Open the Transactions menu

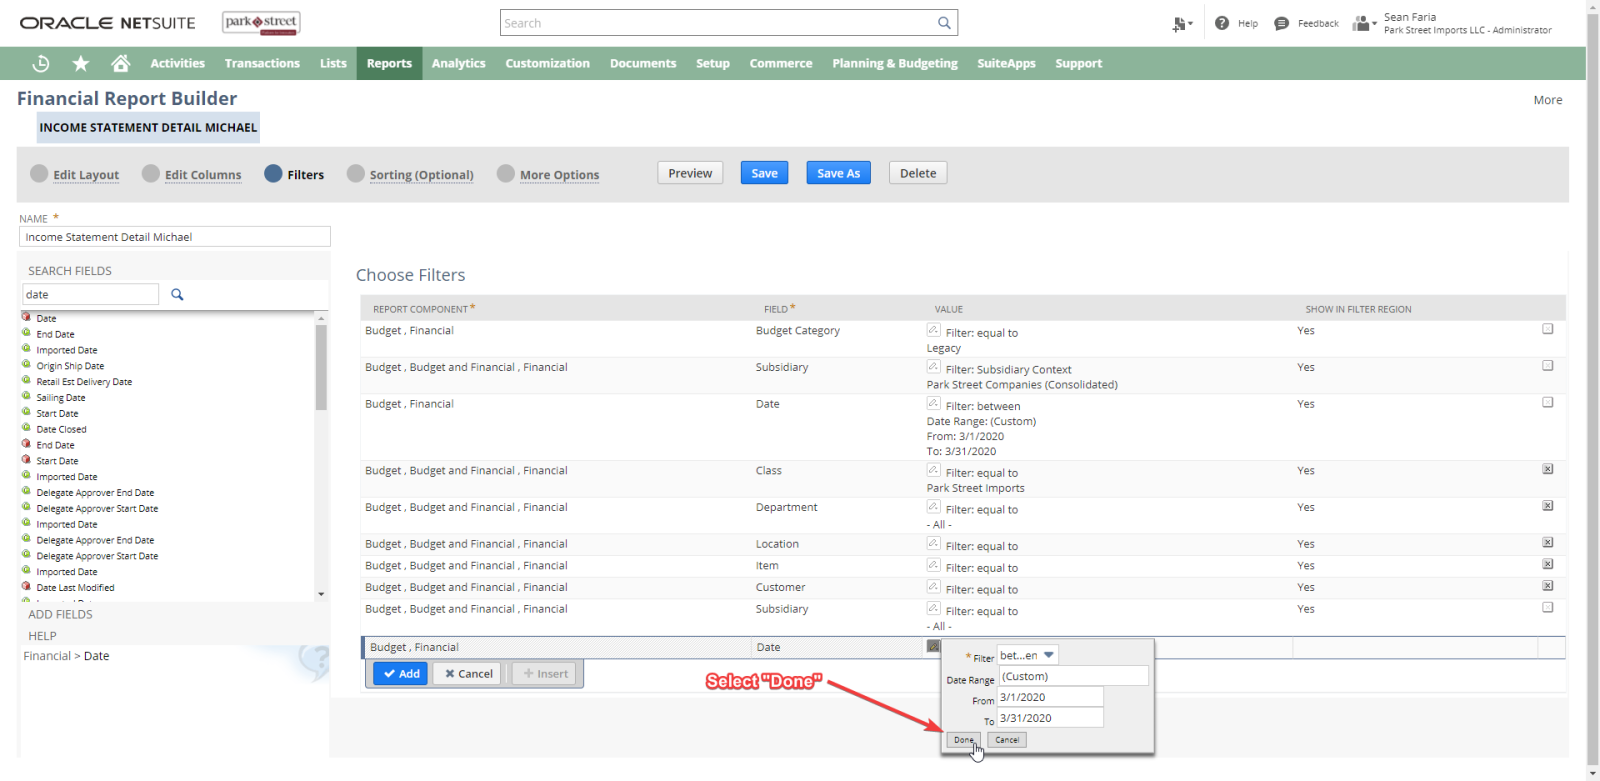click(x=262, y=63)
